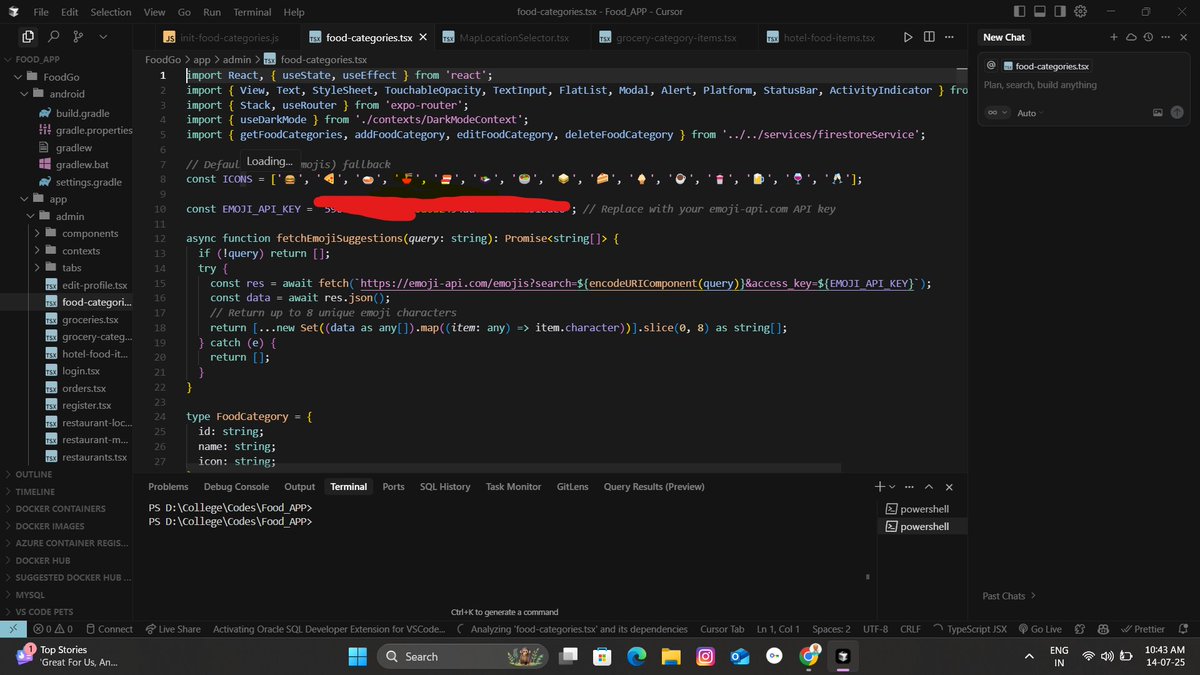This screenshot has height=675, width=1200.
Task: Open the Auto model selector
Action: click(x=1031, y=113)
